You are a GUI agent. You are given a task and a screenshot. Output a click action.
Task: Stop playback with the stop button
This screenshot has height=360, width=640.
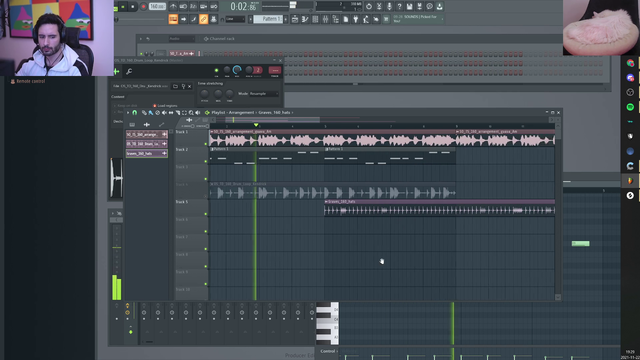click(133, 7)
